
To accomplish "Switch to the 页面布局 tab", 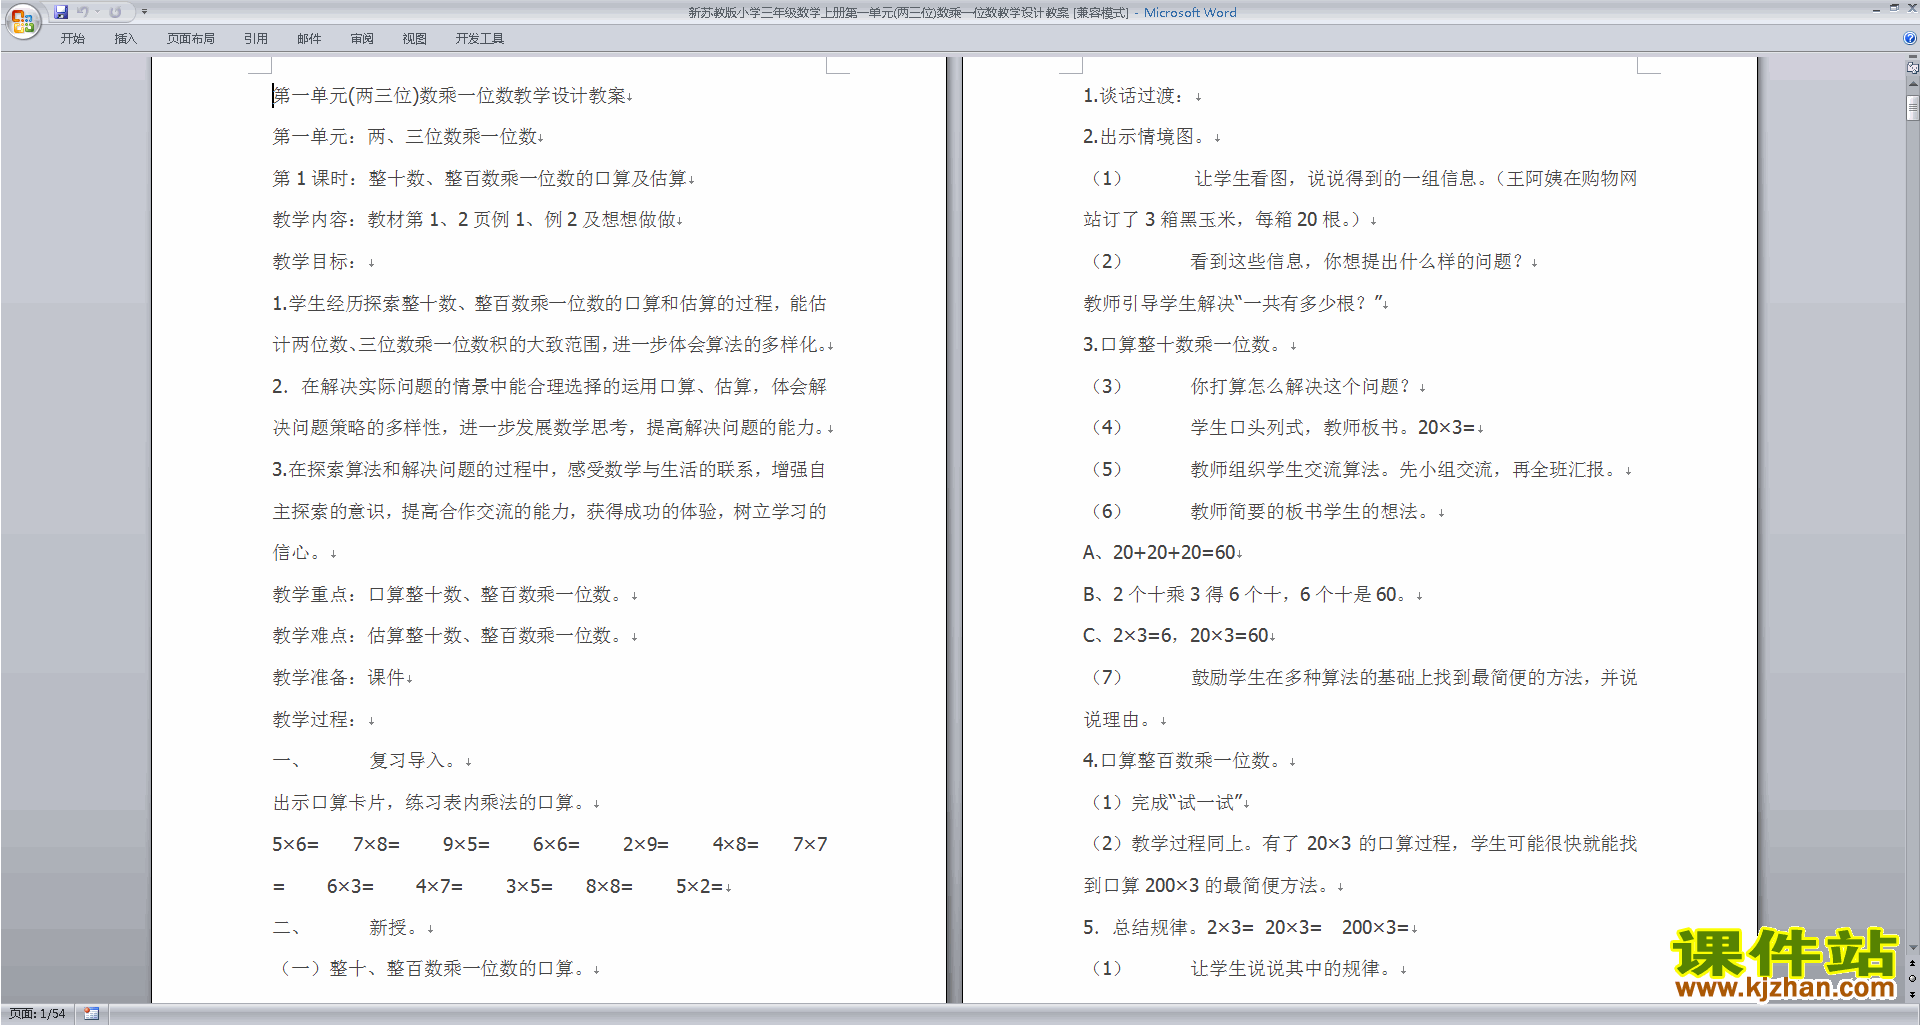I will click(x=191, y=38).
